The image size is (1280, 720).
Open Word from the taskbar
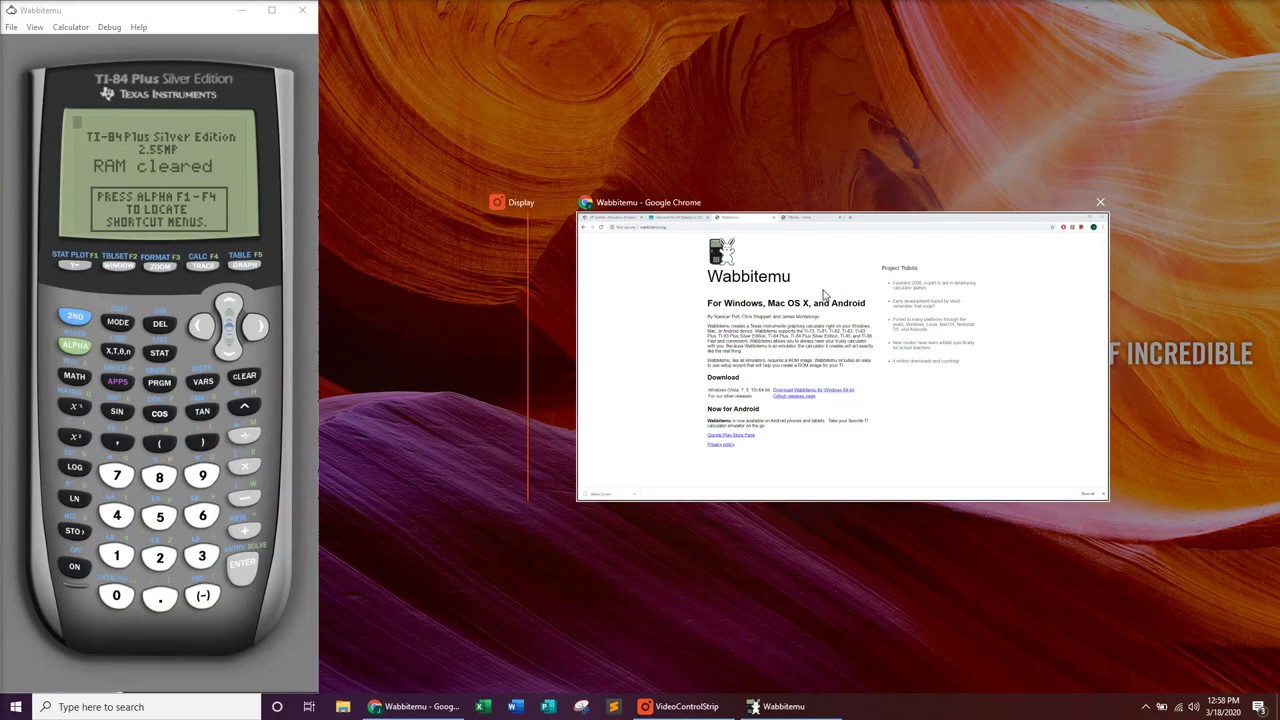click(514, 707)
